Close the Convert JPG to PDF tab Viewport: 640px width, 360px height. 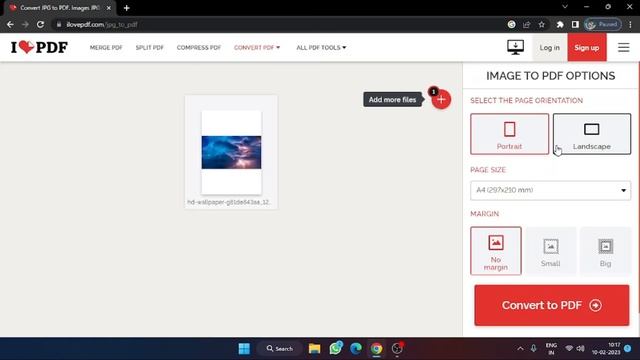tap(109, 8)
